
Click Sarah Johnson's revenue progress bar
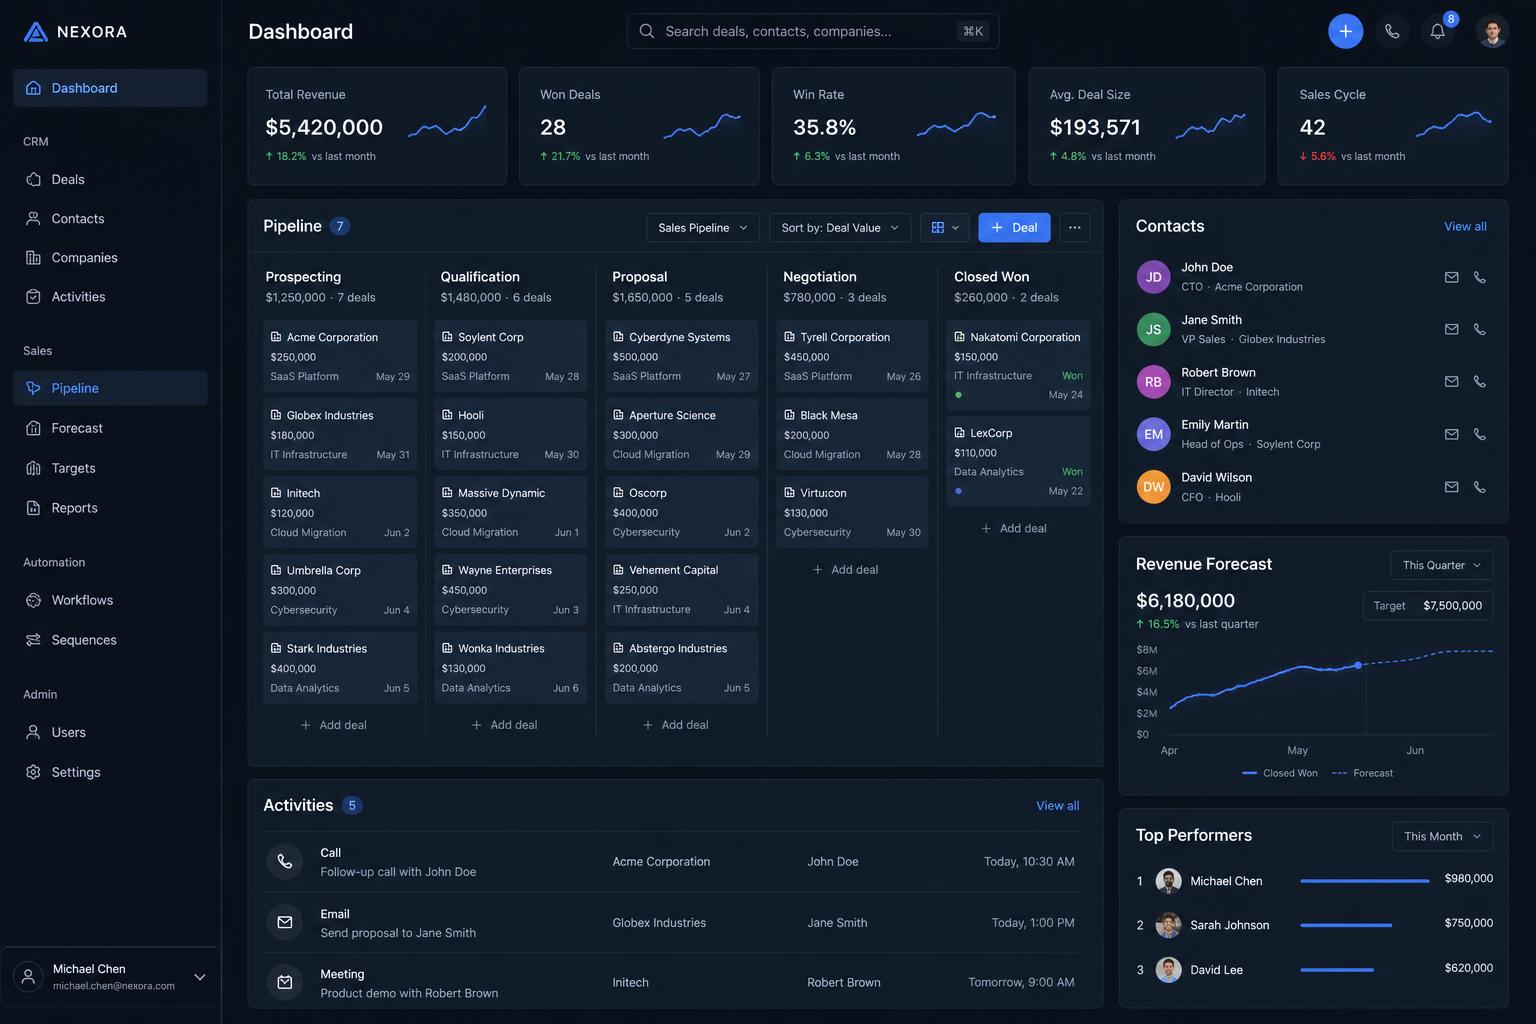coord(1346,925)
